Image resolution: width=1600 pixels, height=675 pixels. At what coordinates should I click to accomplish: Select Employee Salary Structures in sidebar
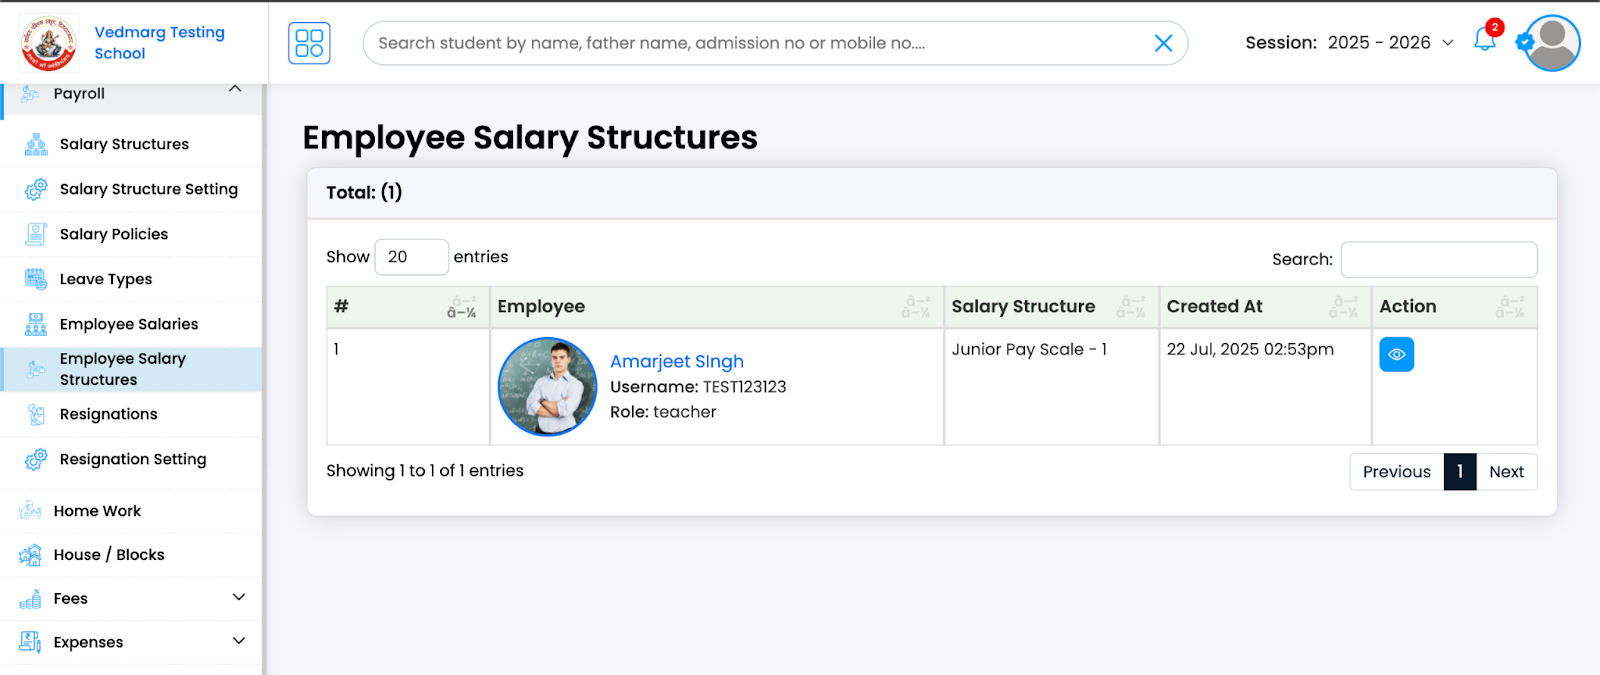coord(120,369)
